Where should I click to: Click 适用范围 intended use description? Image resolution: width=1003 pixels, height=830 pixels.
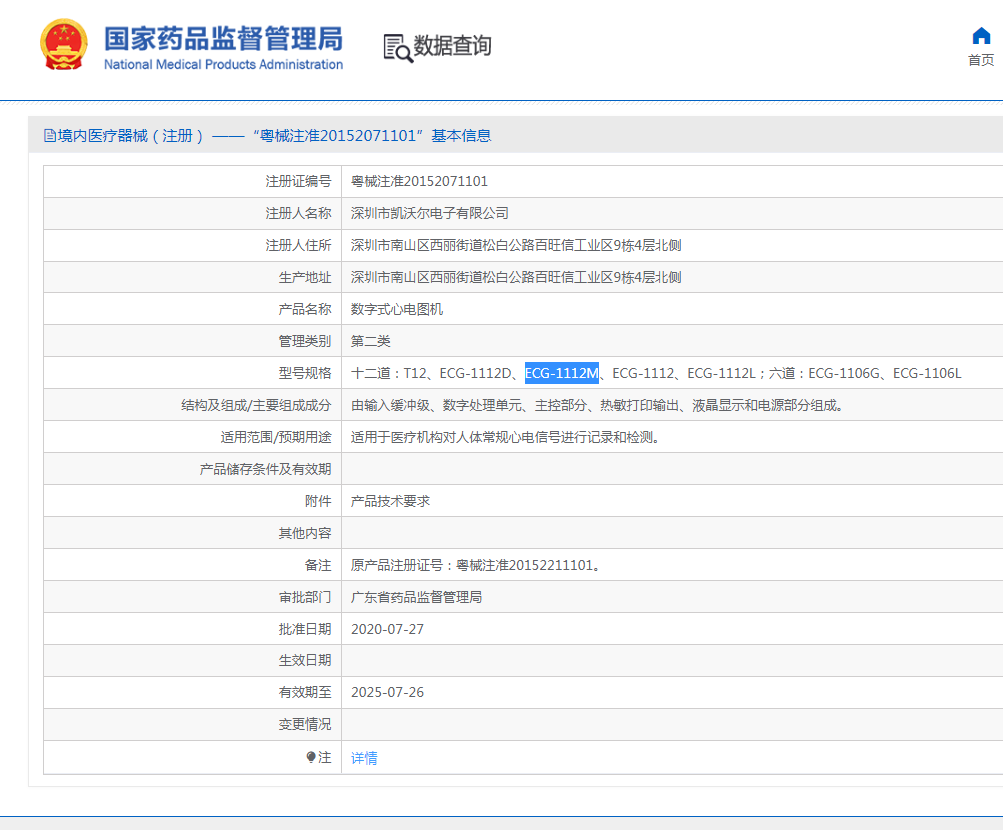tap(505, 437)
